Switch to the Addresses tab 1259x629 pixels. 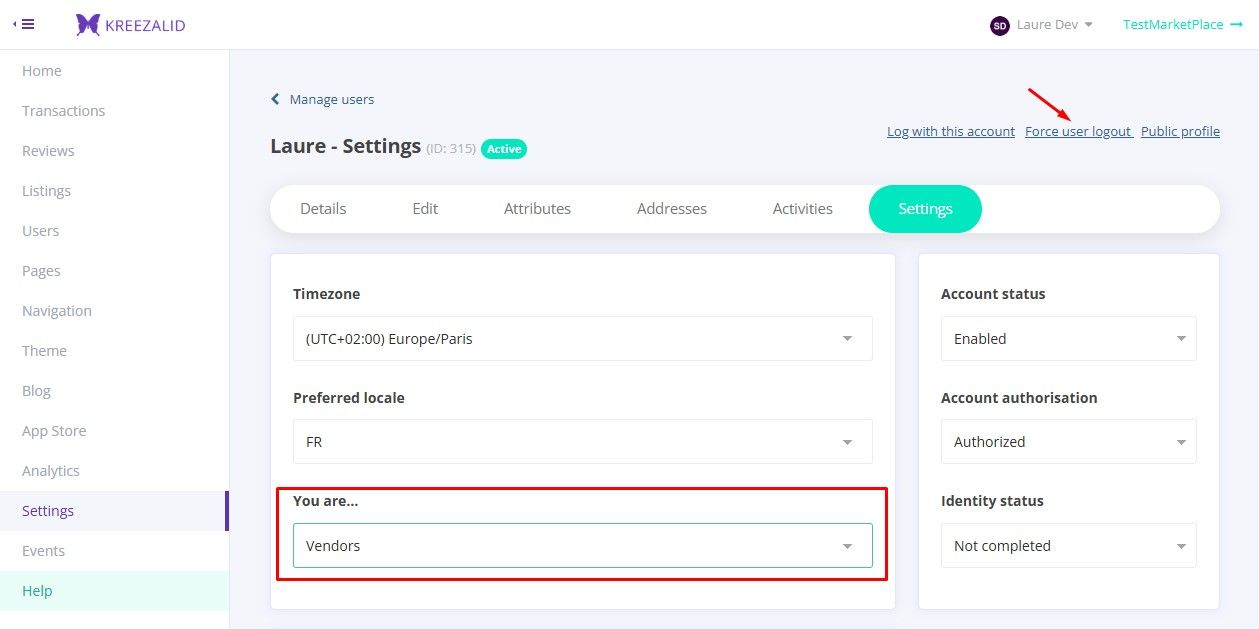(x=672, y=209)
